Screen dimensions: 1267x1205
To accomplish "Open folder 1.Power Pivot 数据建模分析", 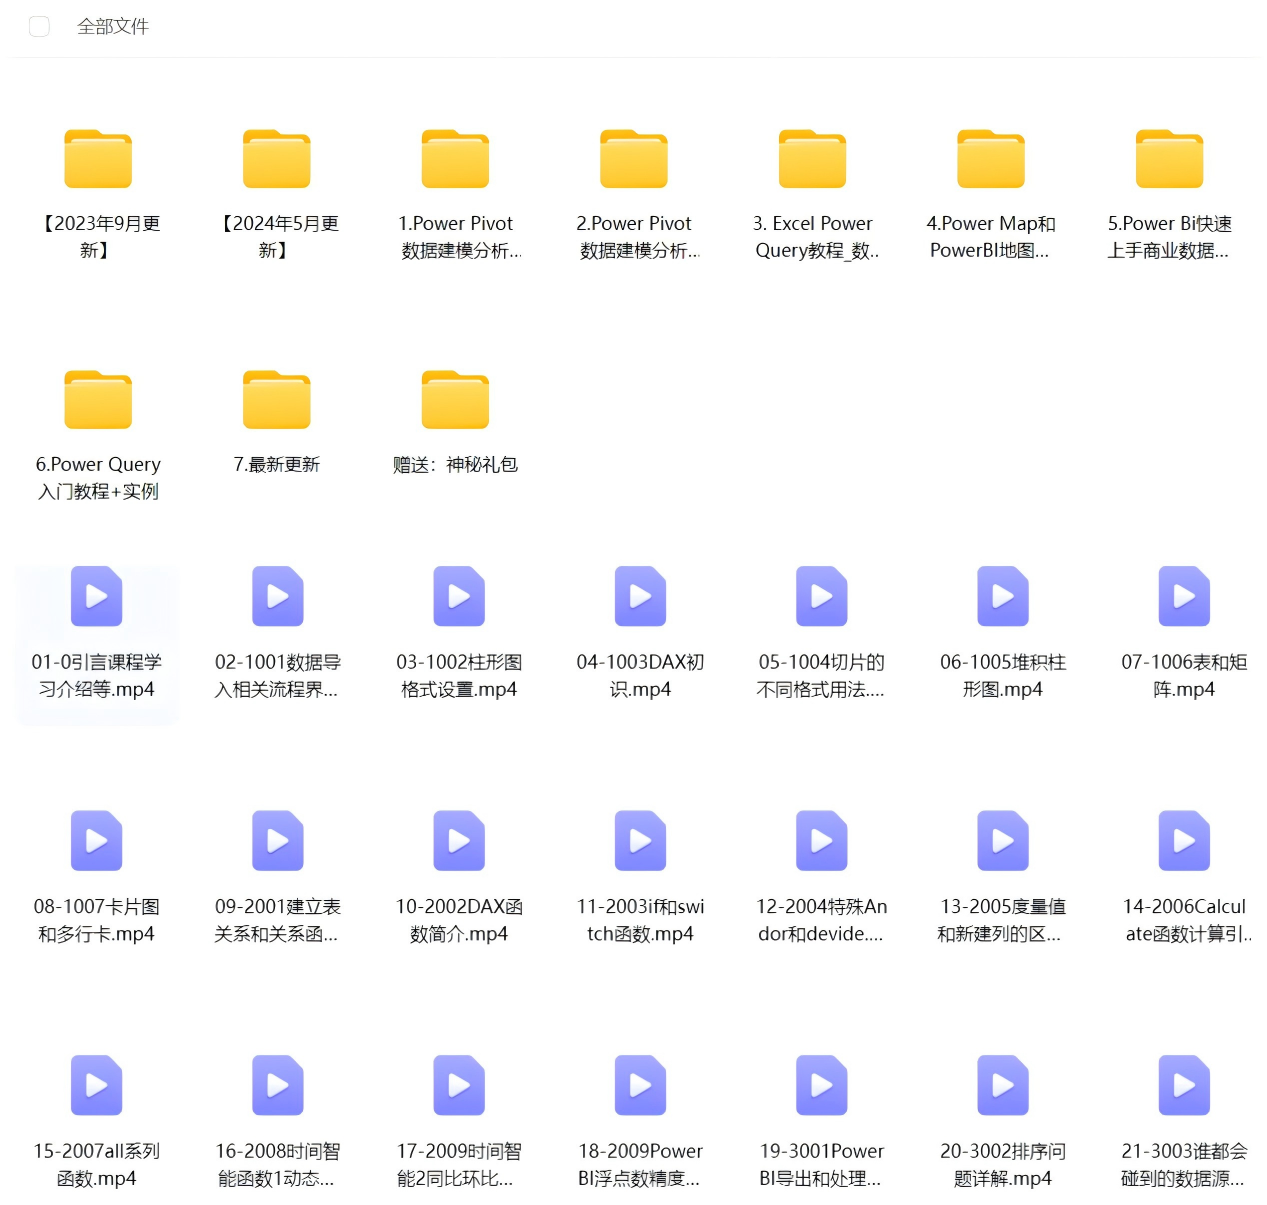I will pos(455,159).
